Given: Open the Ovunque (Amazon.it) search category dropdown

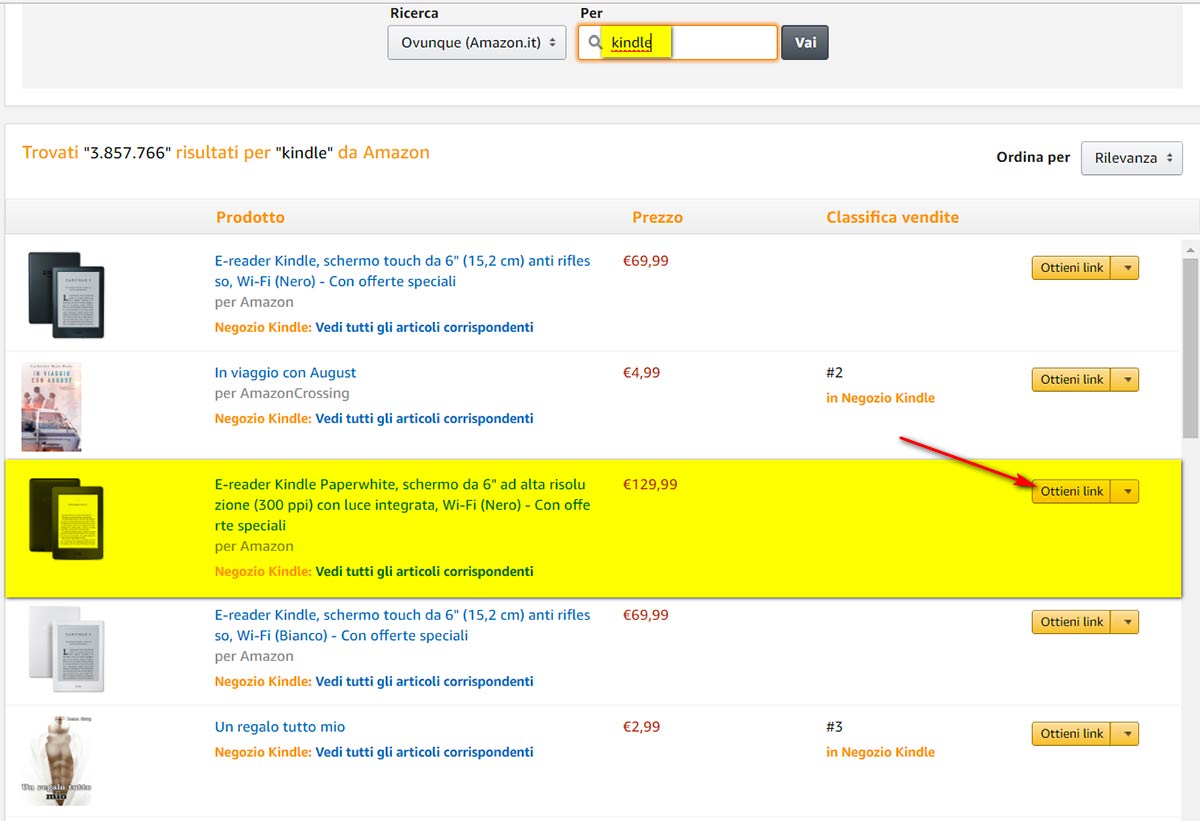Looking at the screenshot, I should coord(477,43).
